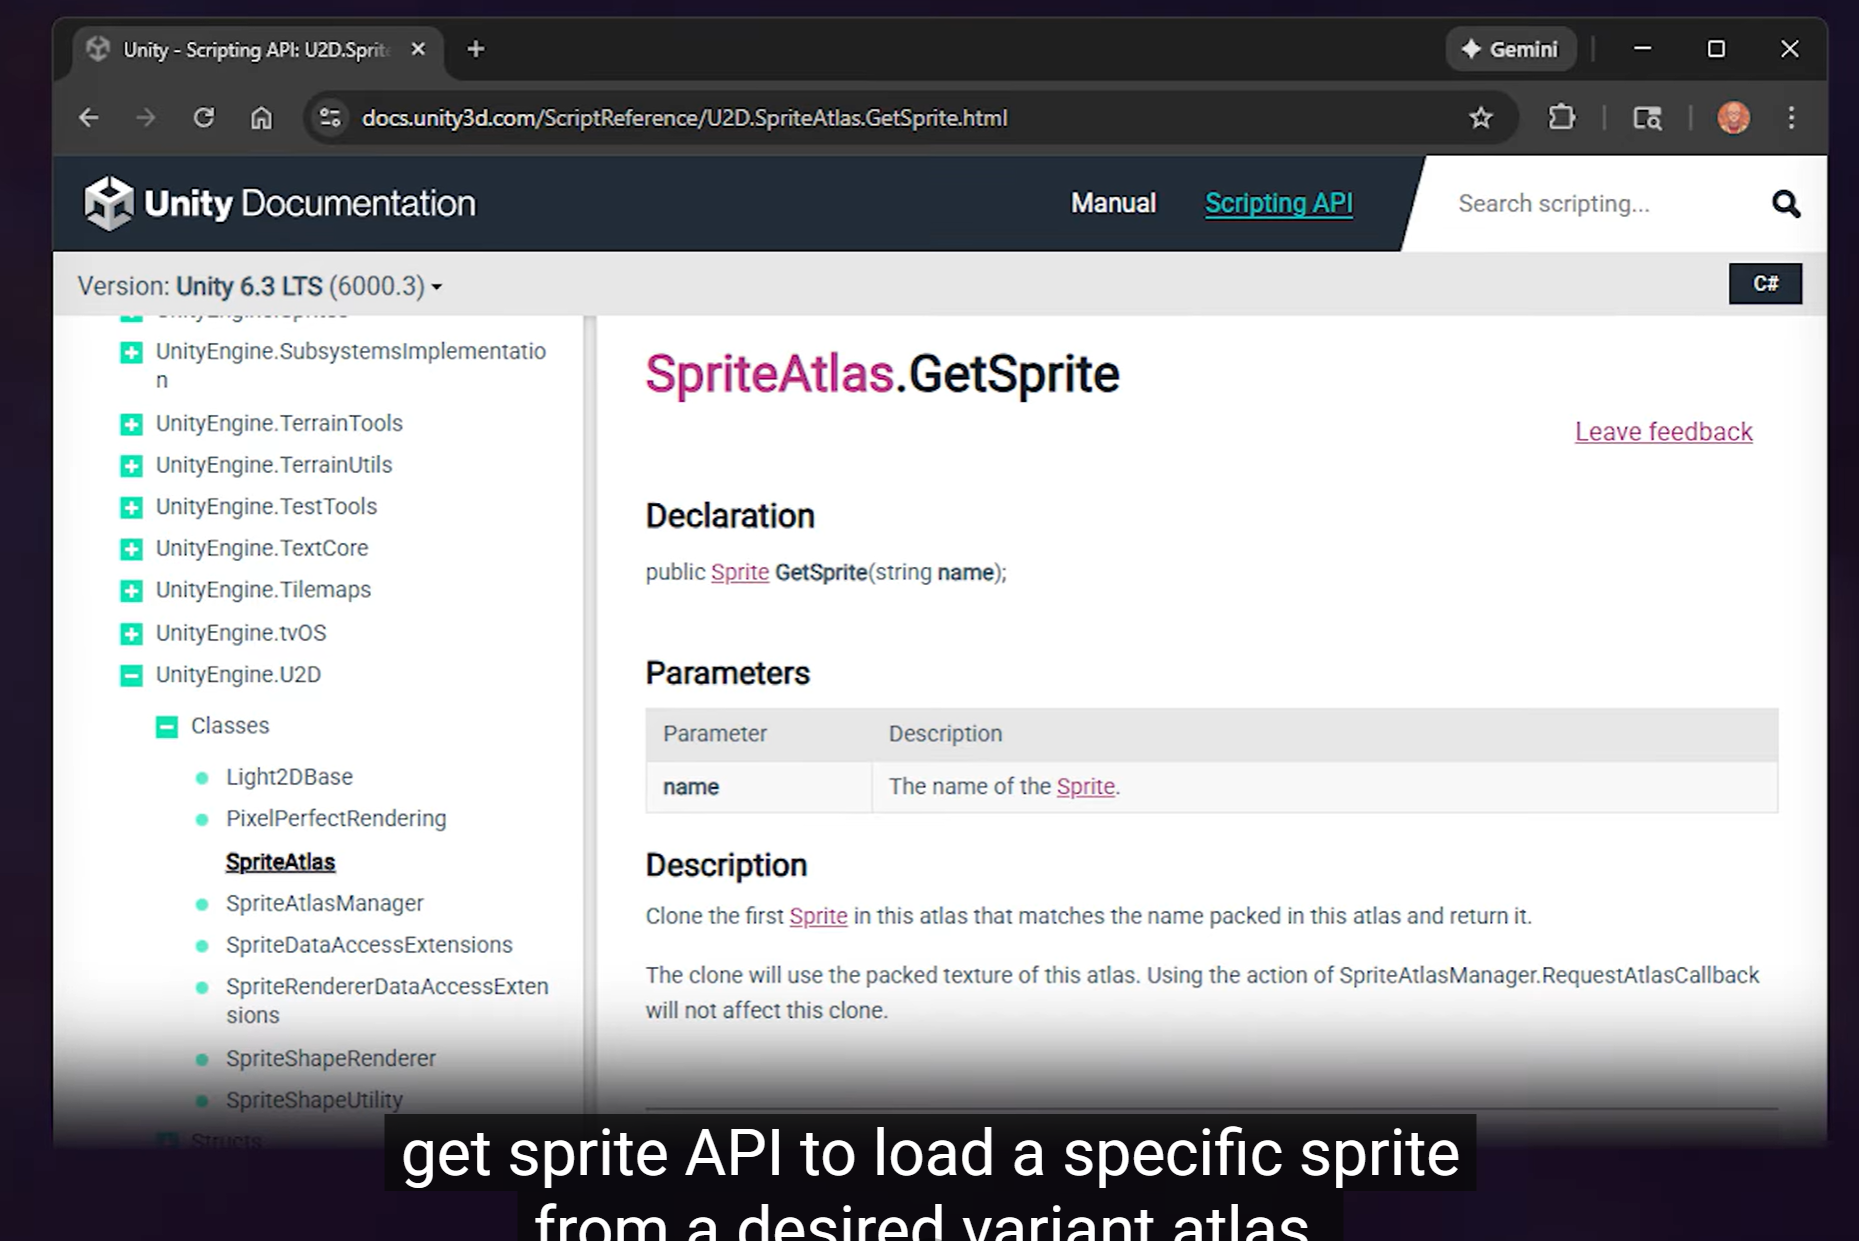Open the SpriteShapeUtility class page

pyautogui.click(x=314, y=1100)
